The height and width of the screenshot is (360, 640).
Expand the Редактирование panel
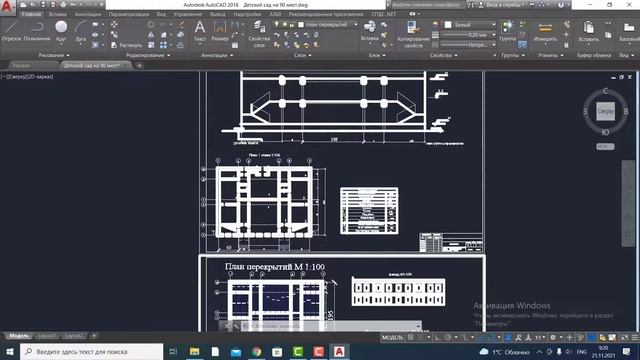click(148, 55)
